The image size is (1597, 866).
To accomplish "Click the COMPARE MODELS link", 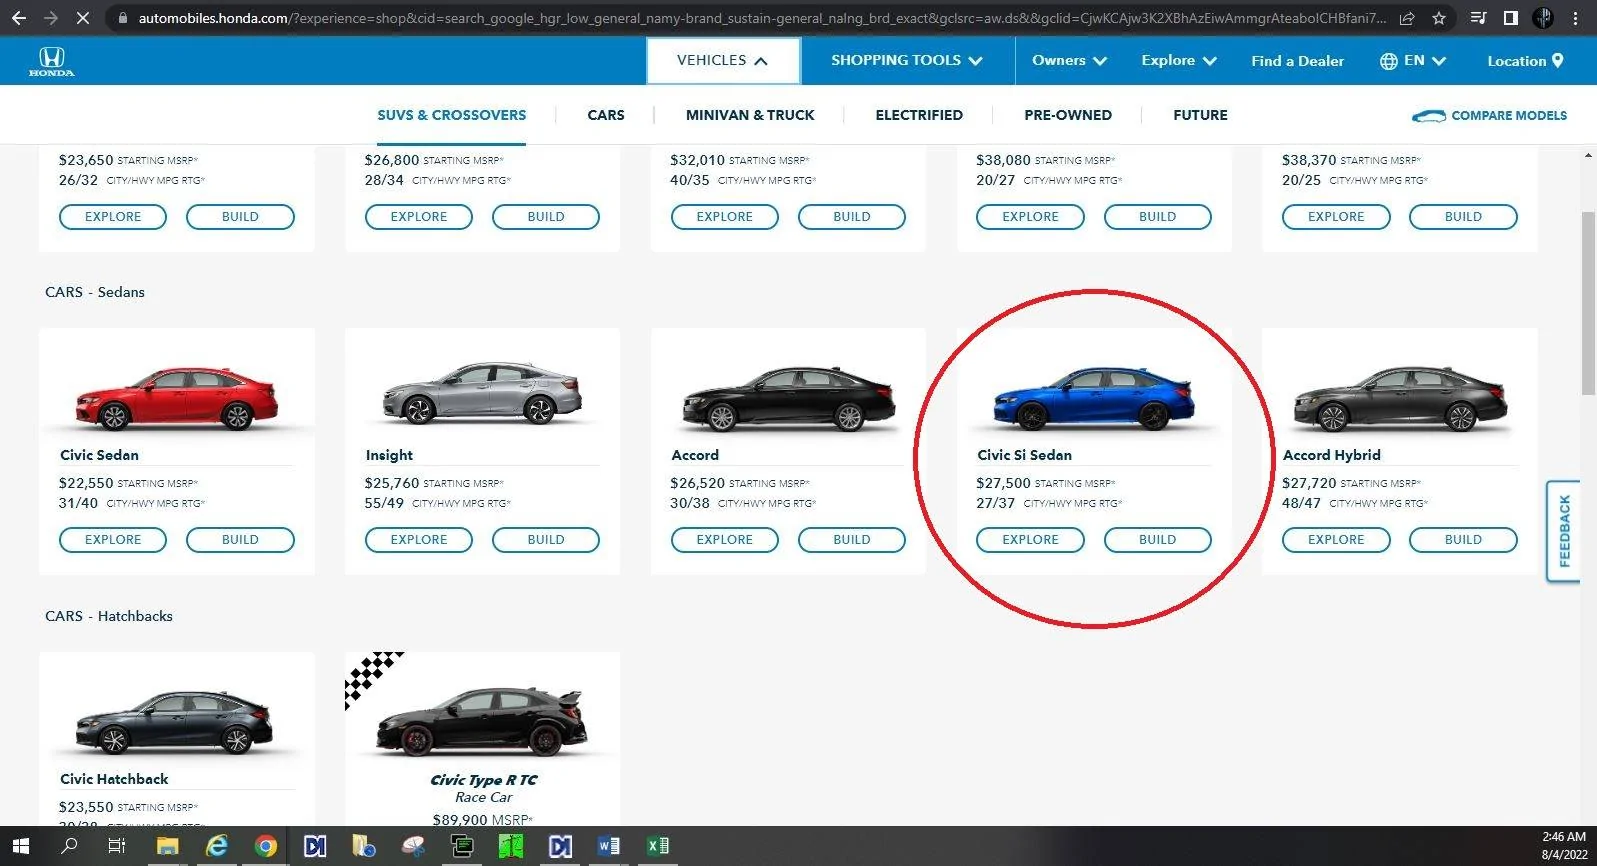I will point(1509,116).
